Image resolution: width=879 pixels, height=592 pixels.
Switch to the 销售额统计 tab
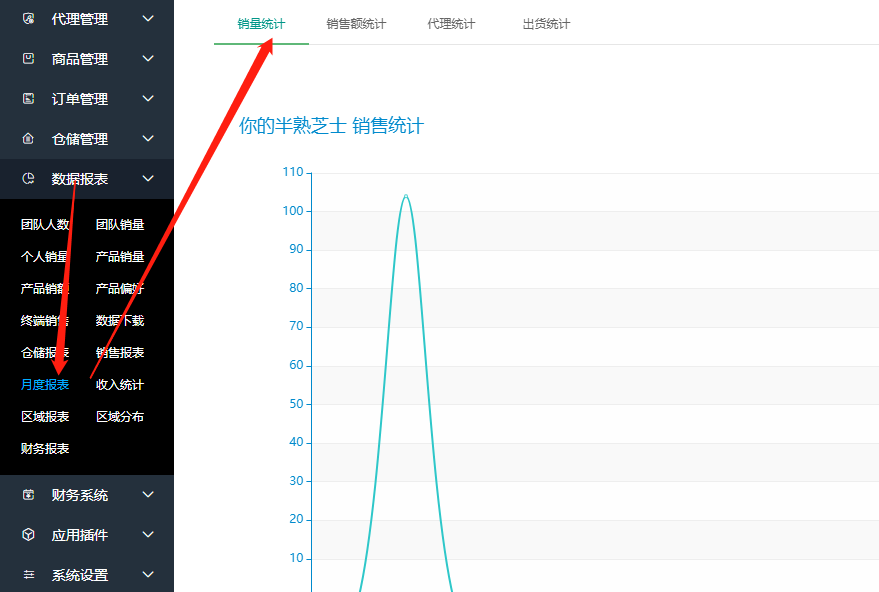pyautogui.click(x=356, y=24)
